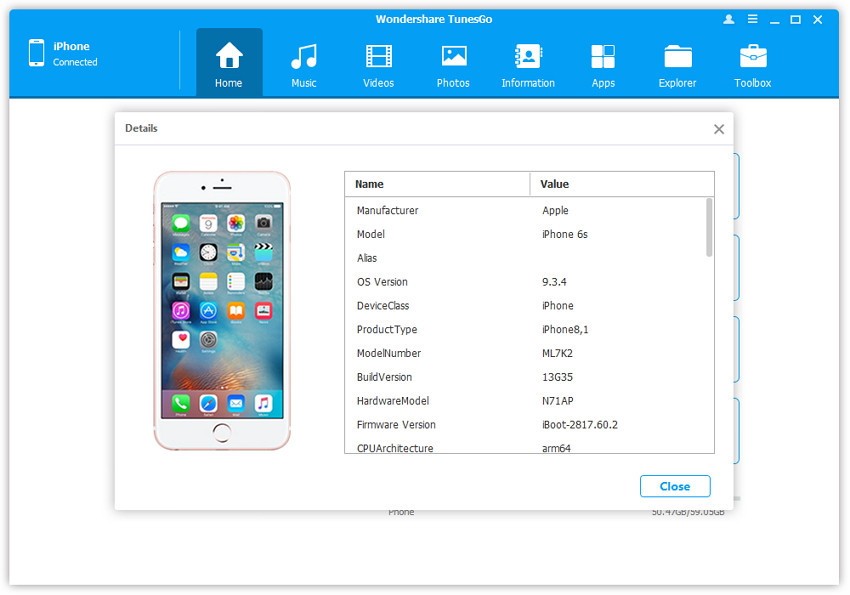Open the hamburger menu in title bar
This screenshot has height=595, width=850.
752,20
